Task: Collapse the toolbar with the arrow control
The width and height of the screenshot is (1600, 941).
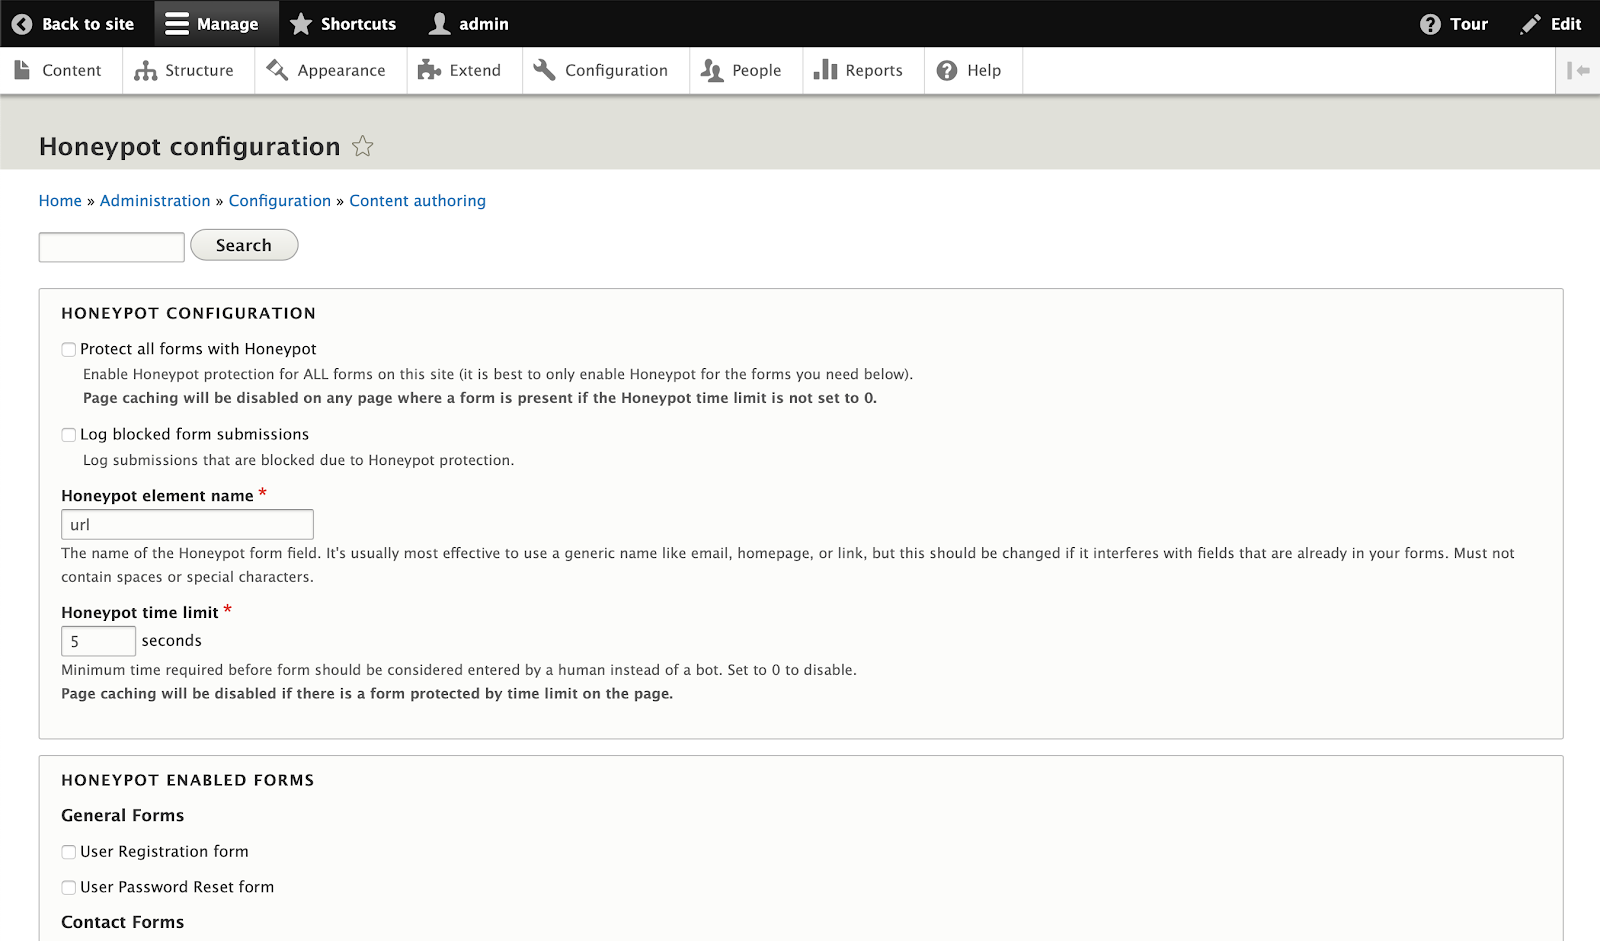Action: pos(1580,70)
